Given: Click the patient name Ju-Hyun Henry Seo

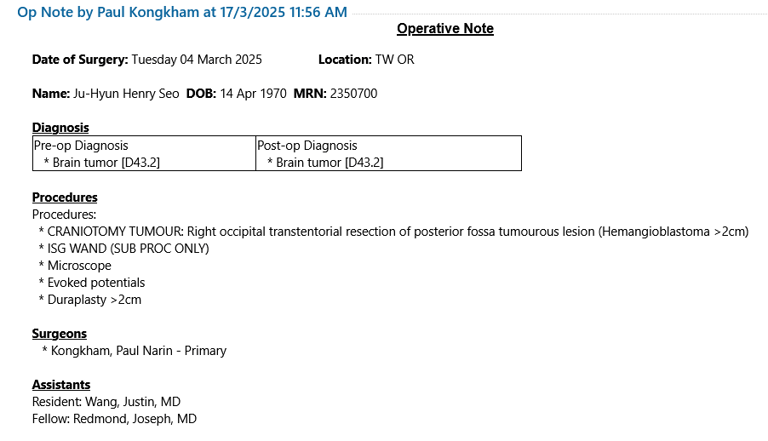Looking at the screenshot, I should click(126, 94).
